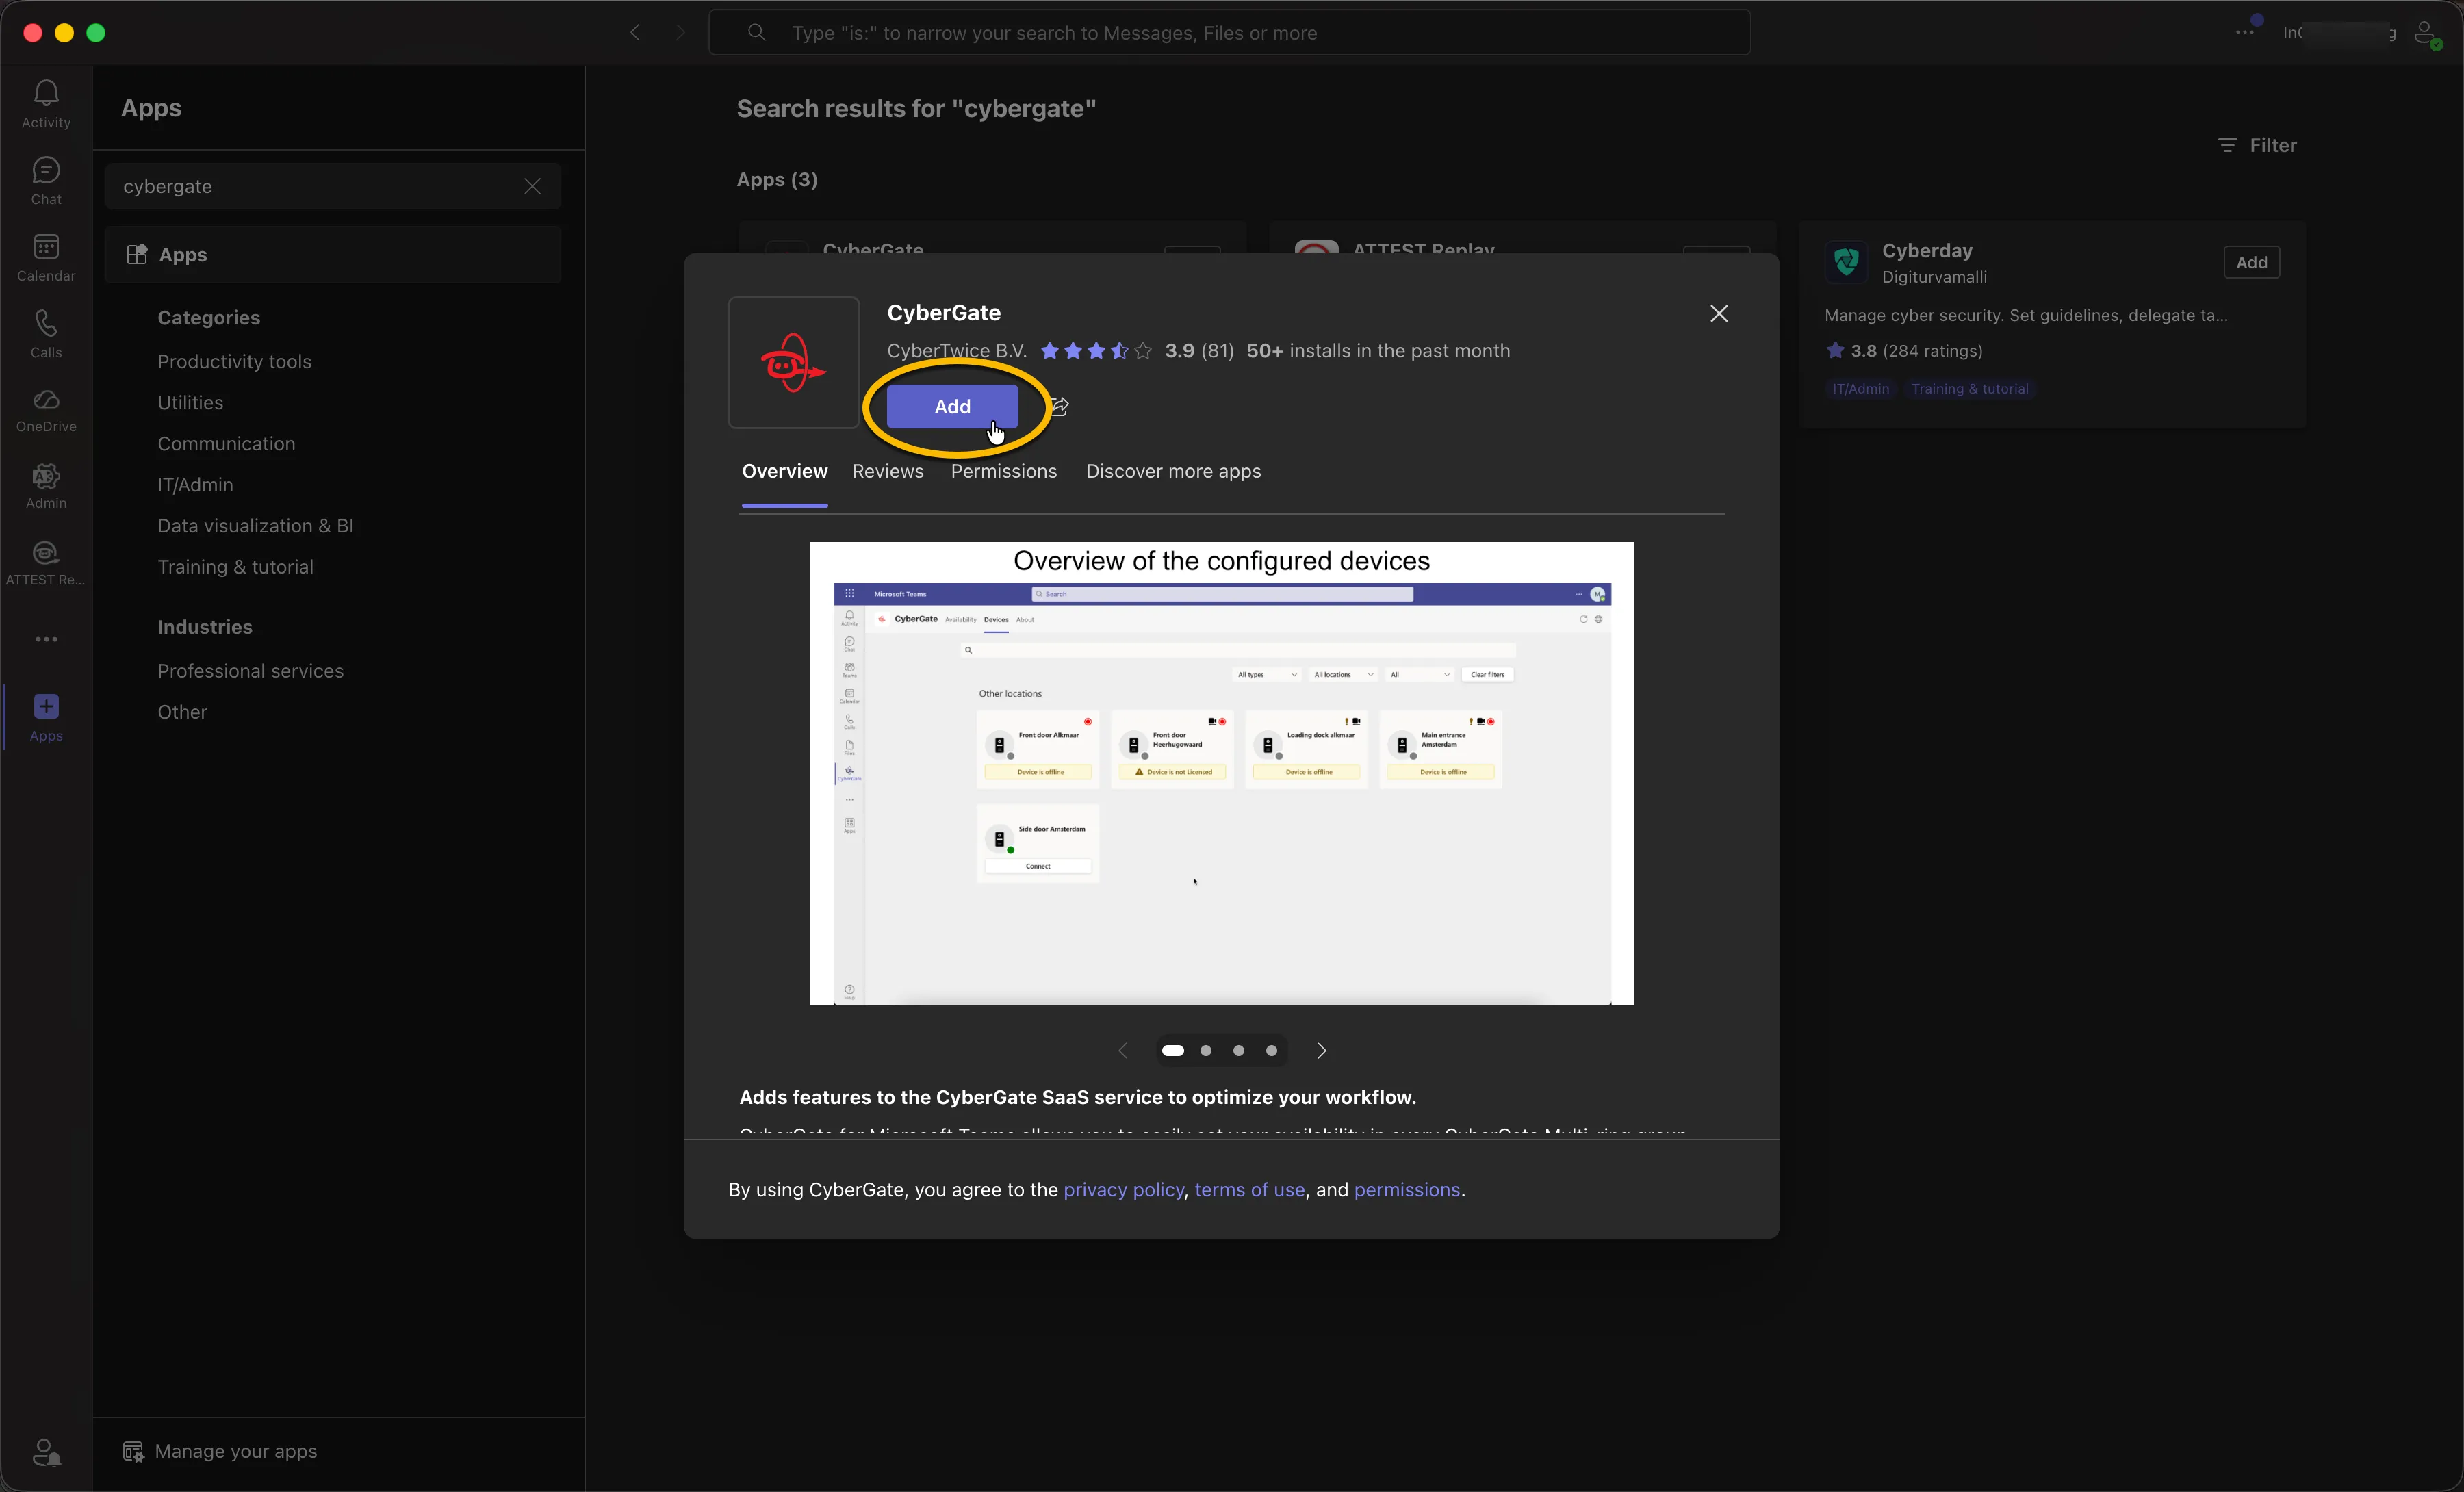Open Calls in the left rail
This screenshot has width=2464, height=1492.
pos(46,334)
